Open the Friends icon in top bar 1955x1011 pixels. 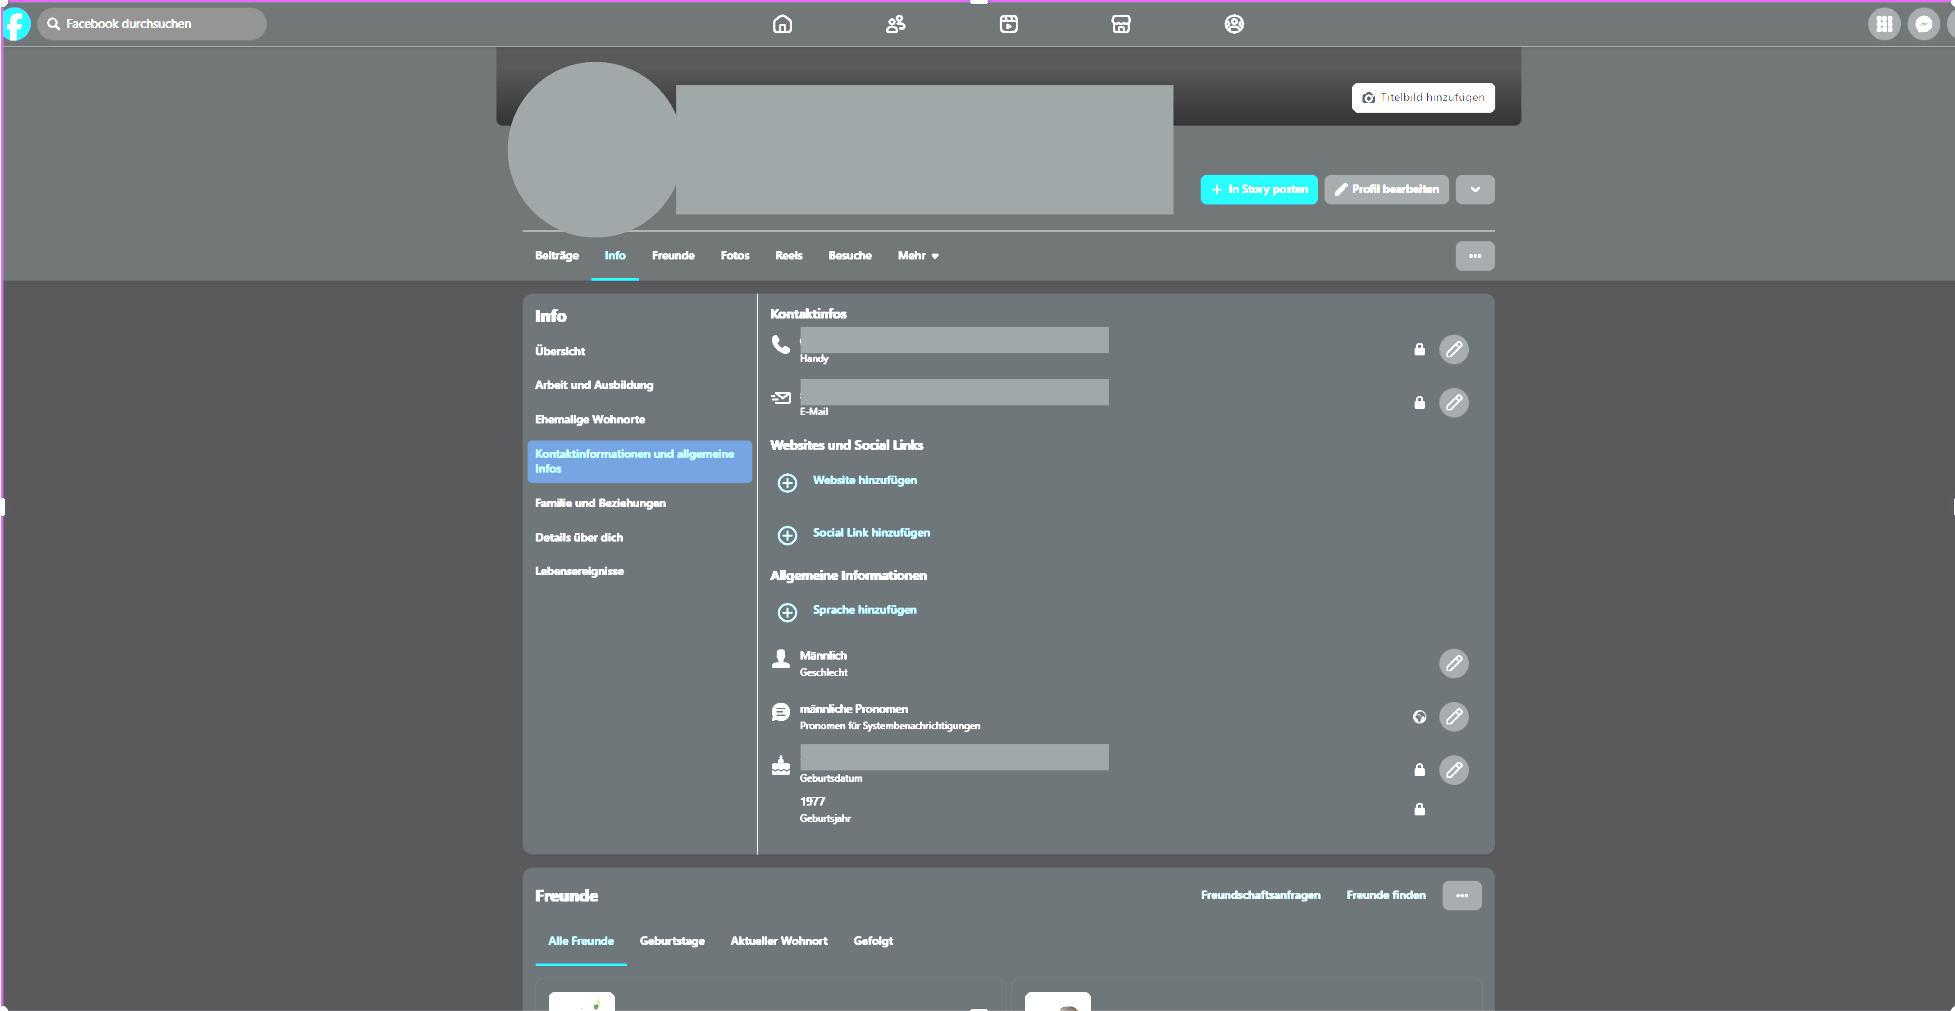(896, 24)
